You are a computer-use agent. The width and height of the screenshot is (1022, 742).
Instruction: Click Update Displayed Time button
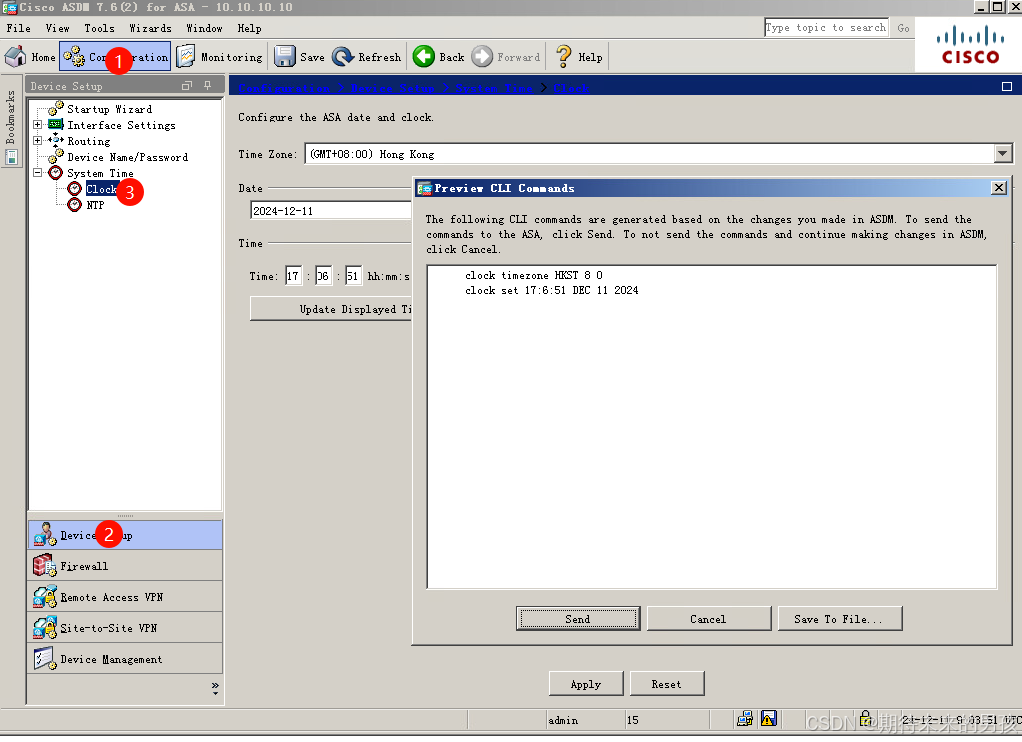331,309
